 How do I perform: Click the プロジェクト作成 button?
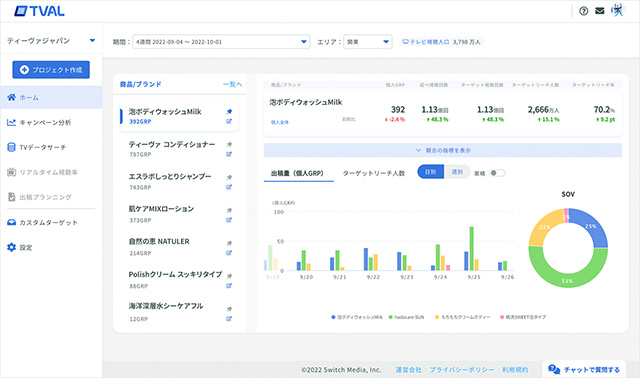(x=51, y=70)
